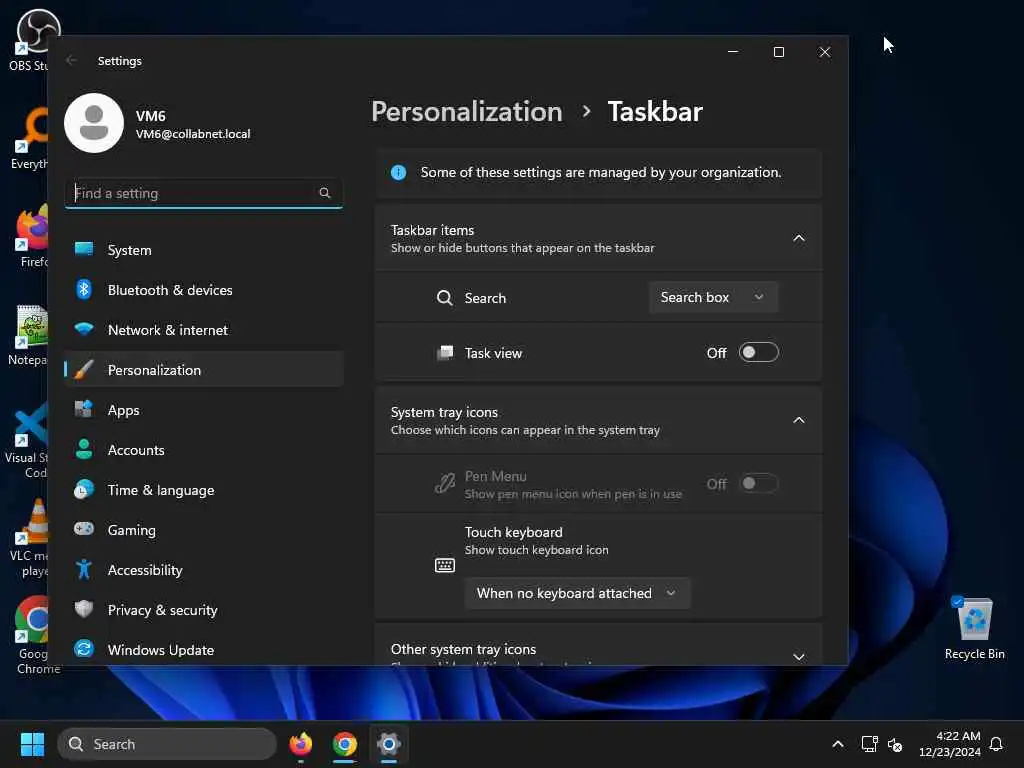Minimize the Settings window
This screenshot has width=1024, height=768.
pos(733,52)
